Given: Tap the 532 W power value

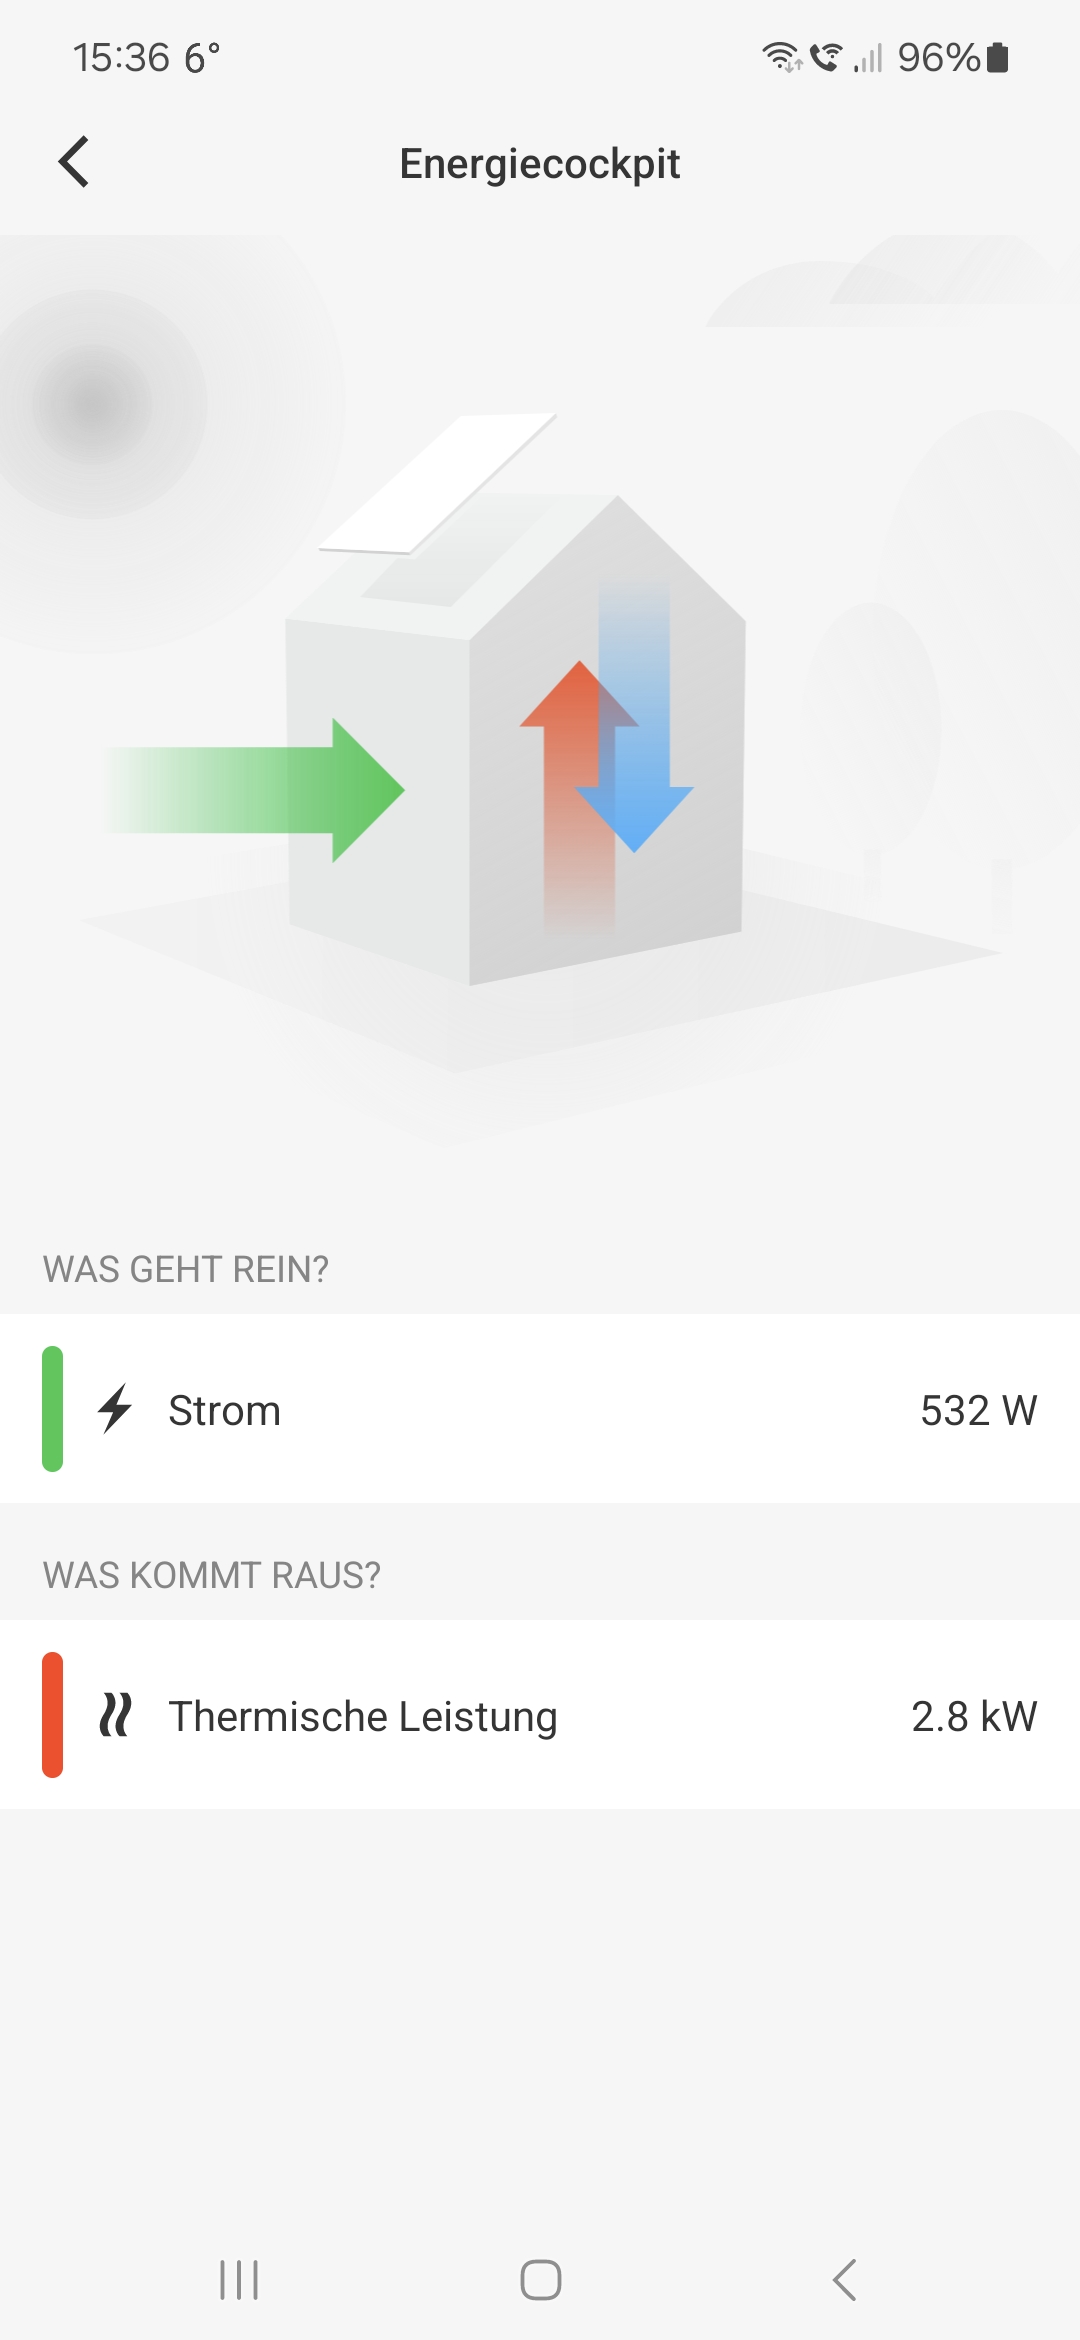Looking at the screenshot, I should pos(979,1410).
